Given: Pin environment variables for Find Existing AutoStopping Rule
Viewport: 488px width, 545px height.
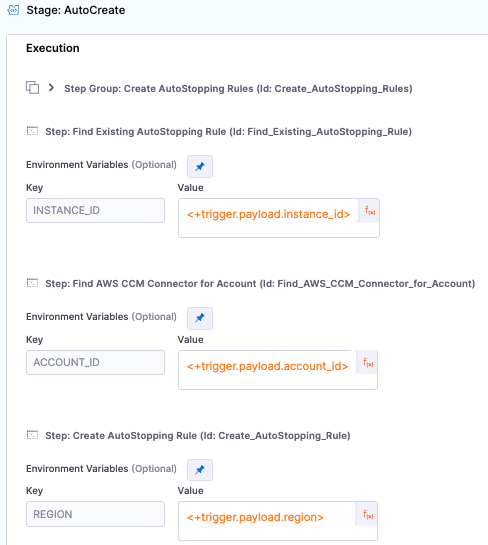Looking at the screenshot, I should pos(200,166).
